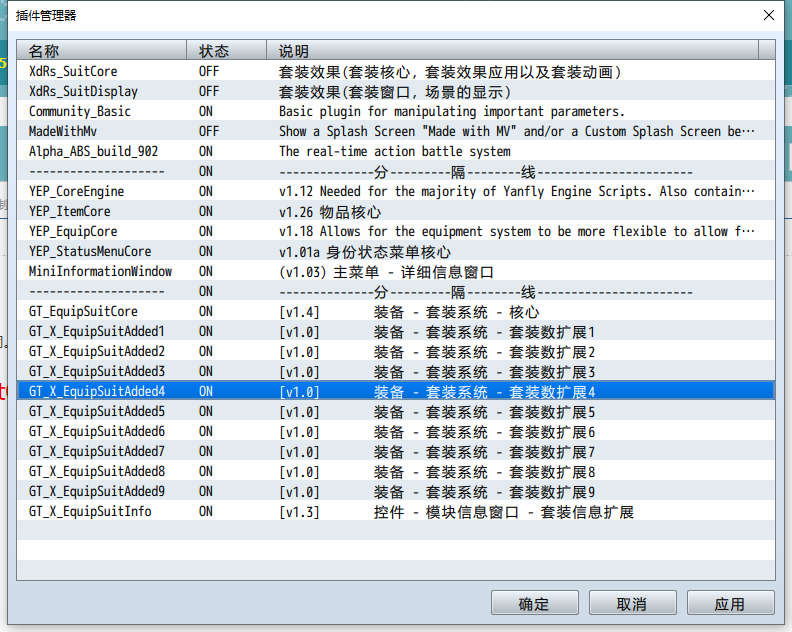Click description 主菜单 - 详细信息窗口
The image size is (792, 632).
coord(413,272)
